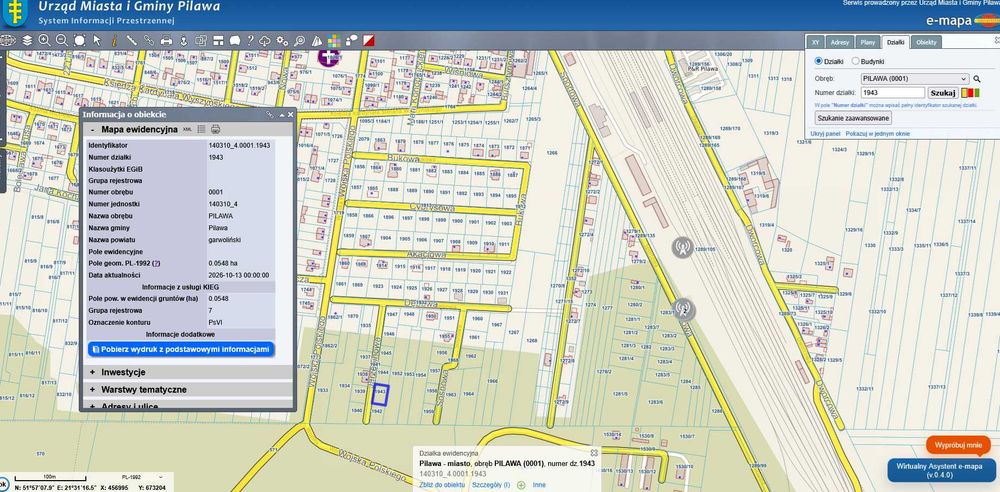Click the link icon in info window header
This screenshot has width=1000, height=492.
click(270, 114)
